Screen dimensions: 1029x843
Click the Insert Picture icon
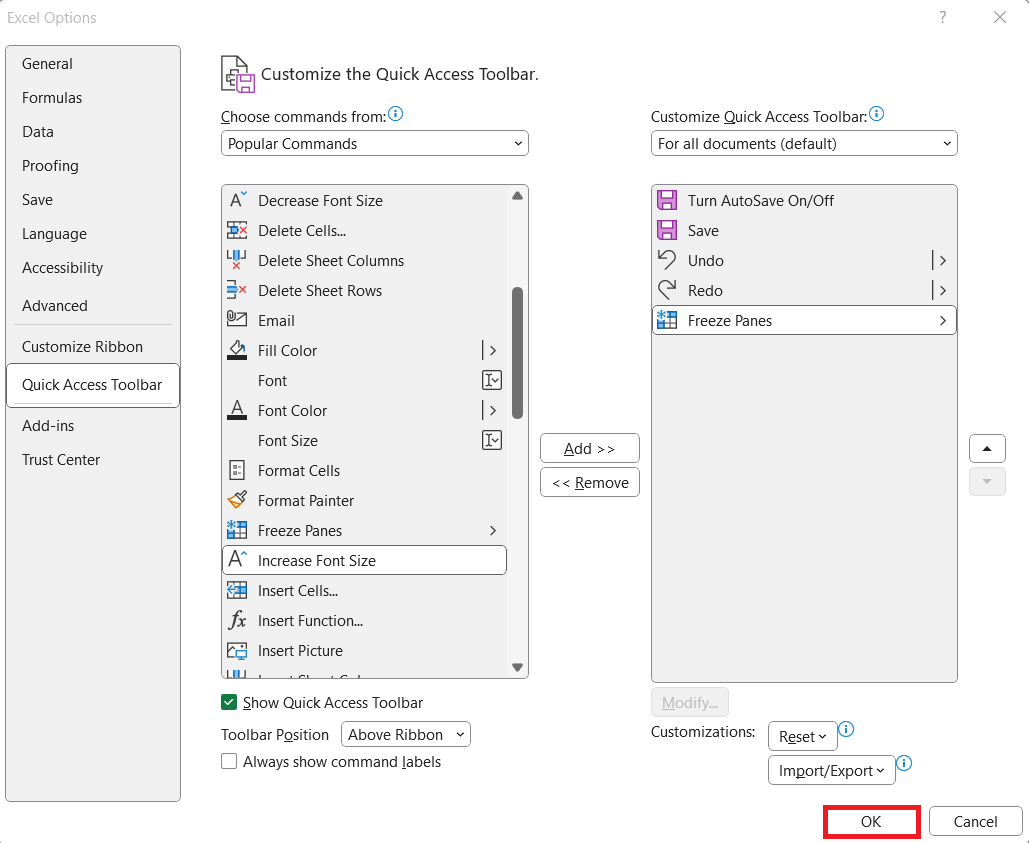point(237,650)
